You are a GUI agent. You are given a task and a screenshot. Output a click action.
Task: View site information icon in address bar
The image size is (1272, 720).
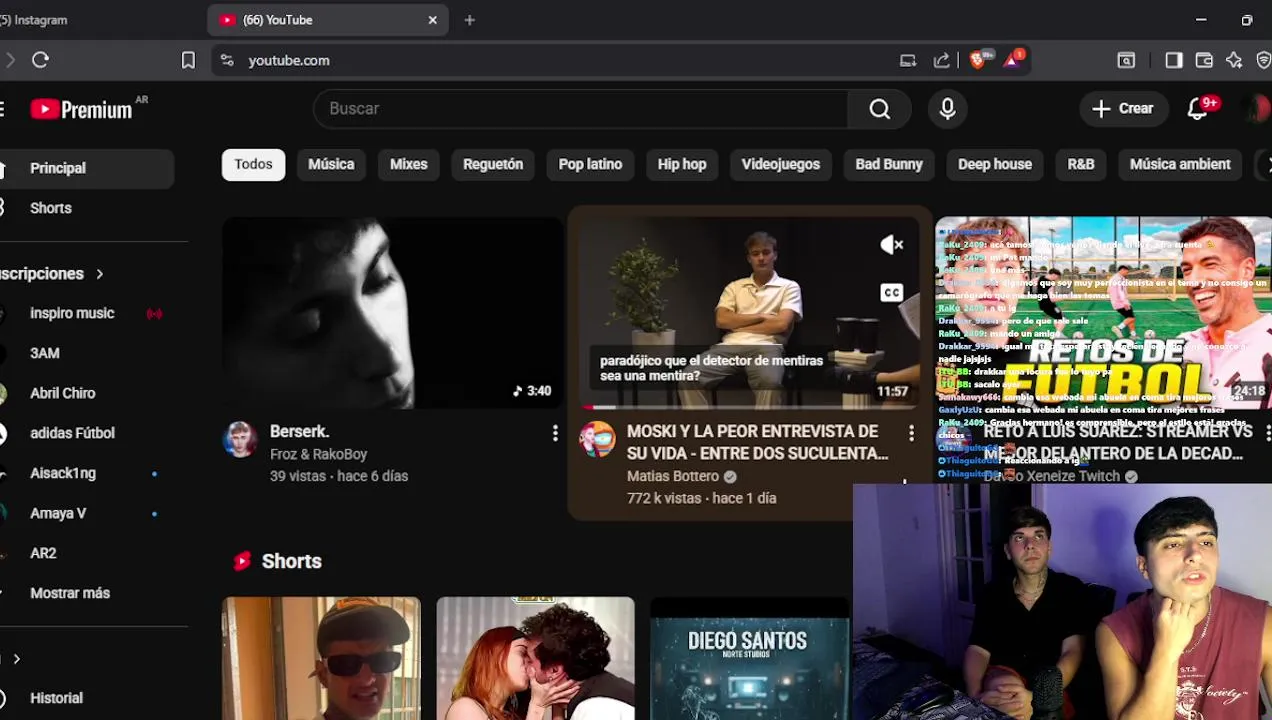227,60
